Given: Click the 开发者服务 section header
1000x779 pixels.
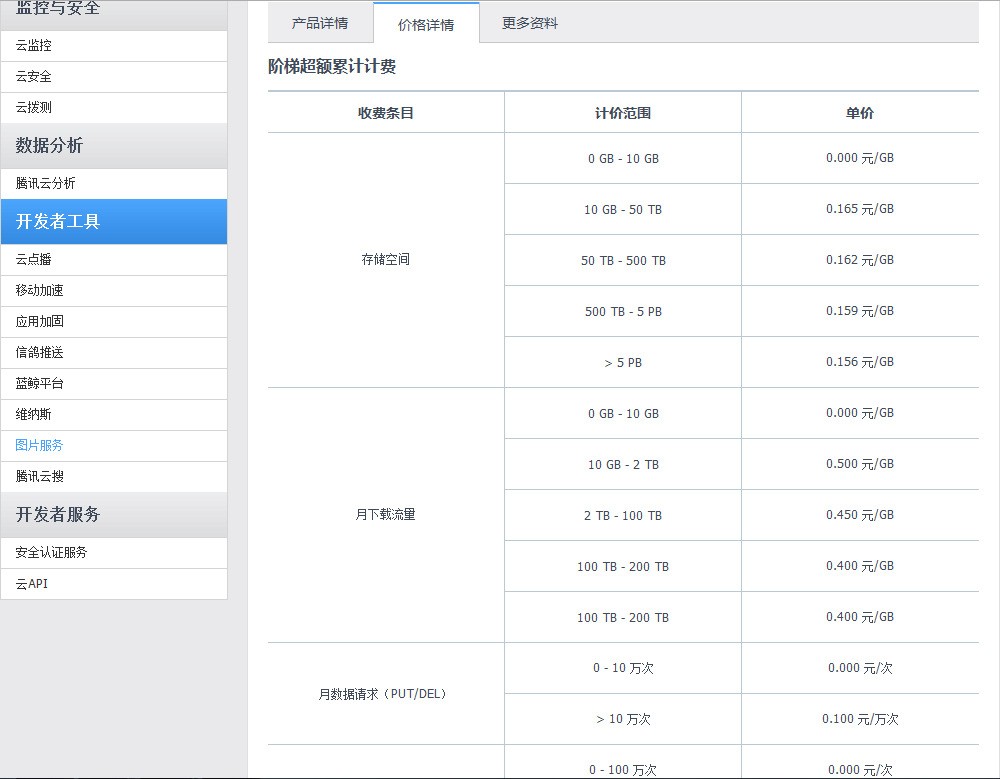Looking at the screenshot, I should click(x=114, y=514).
